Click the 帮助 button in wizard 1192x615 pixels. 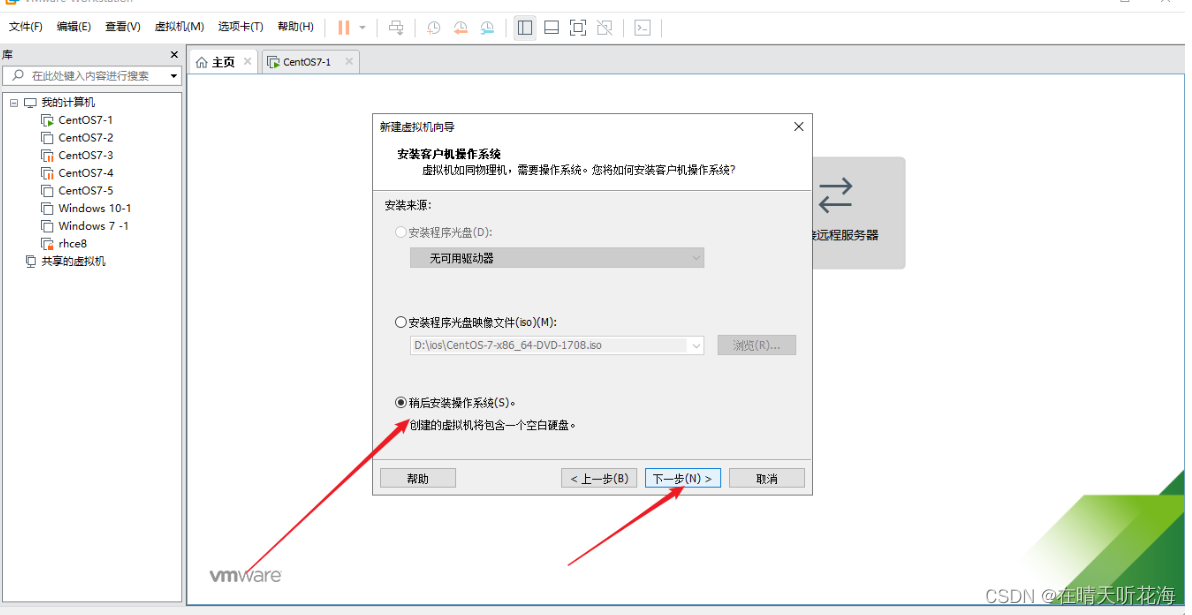pos(417,478)
